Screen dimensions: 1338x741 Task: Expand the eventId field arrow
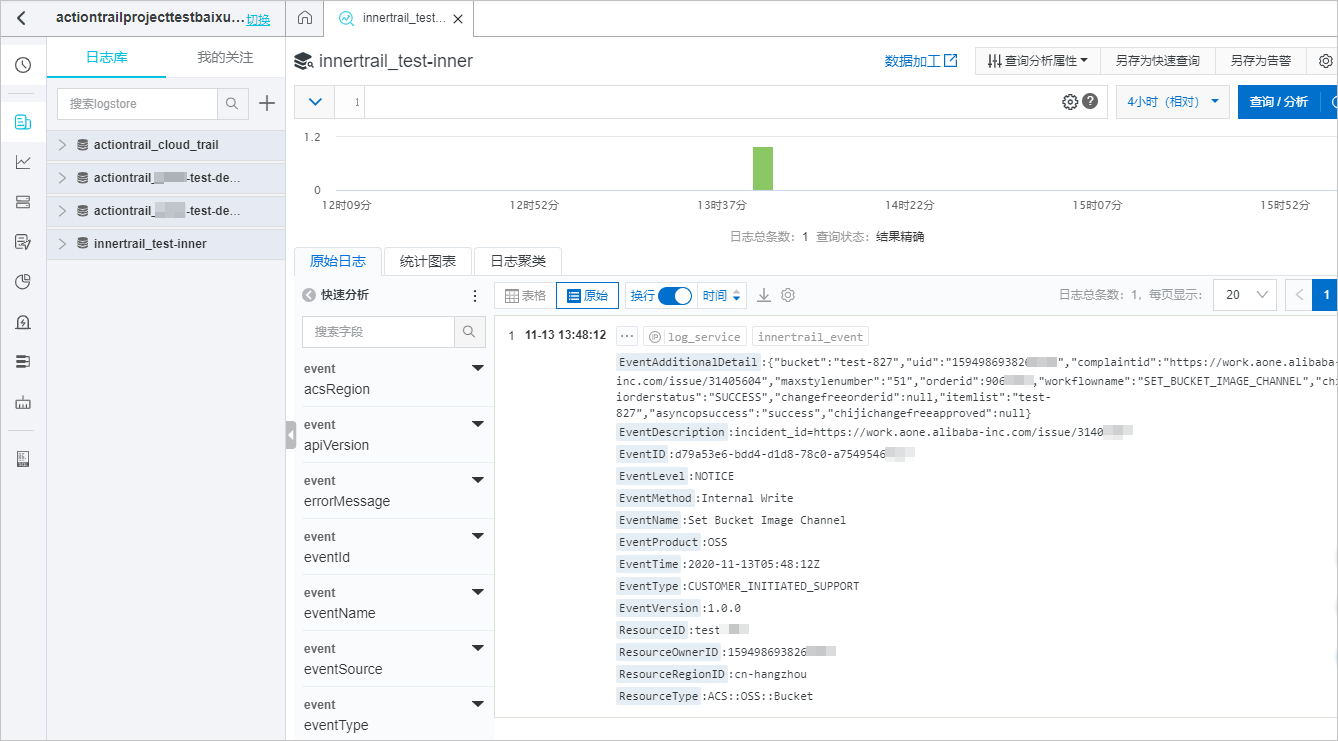tap(477, 537)
